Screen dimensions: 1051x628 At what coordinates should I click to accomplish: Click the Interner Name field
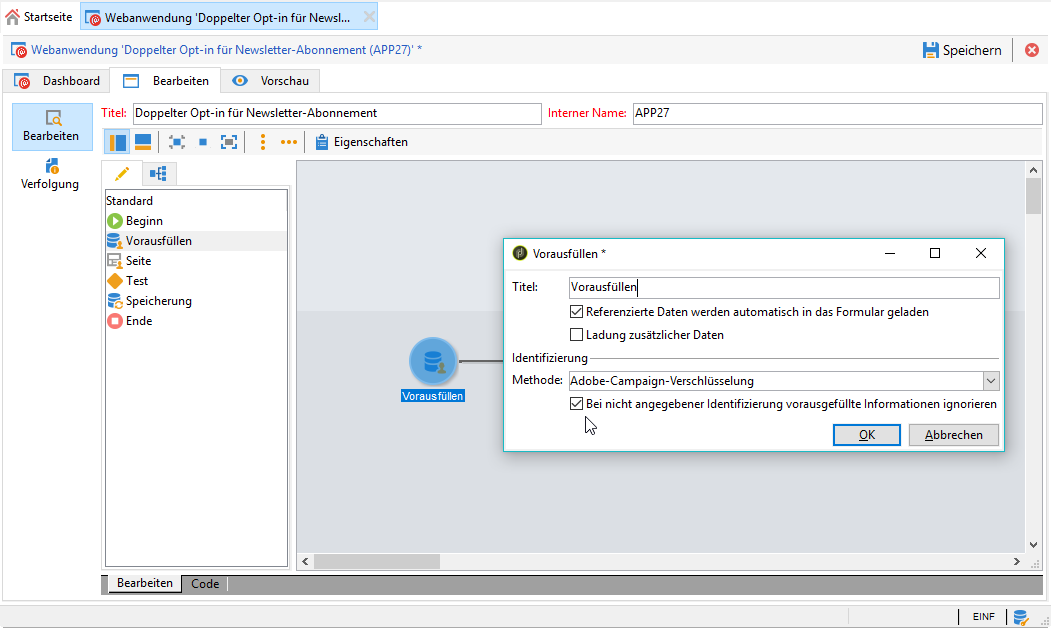[837, 113]
